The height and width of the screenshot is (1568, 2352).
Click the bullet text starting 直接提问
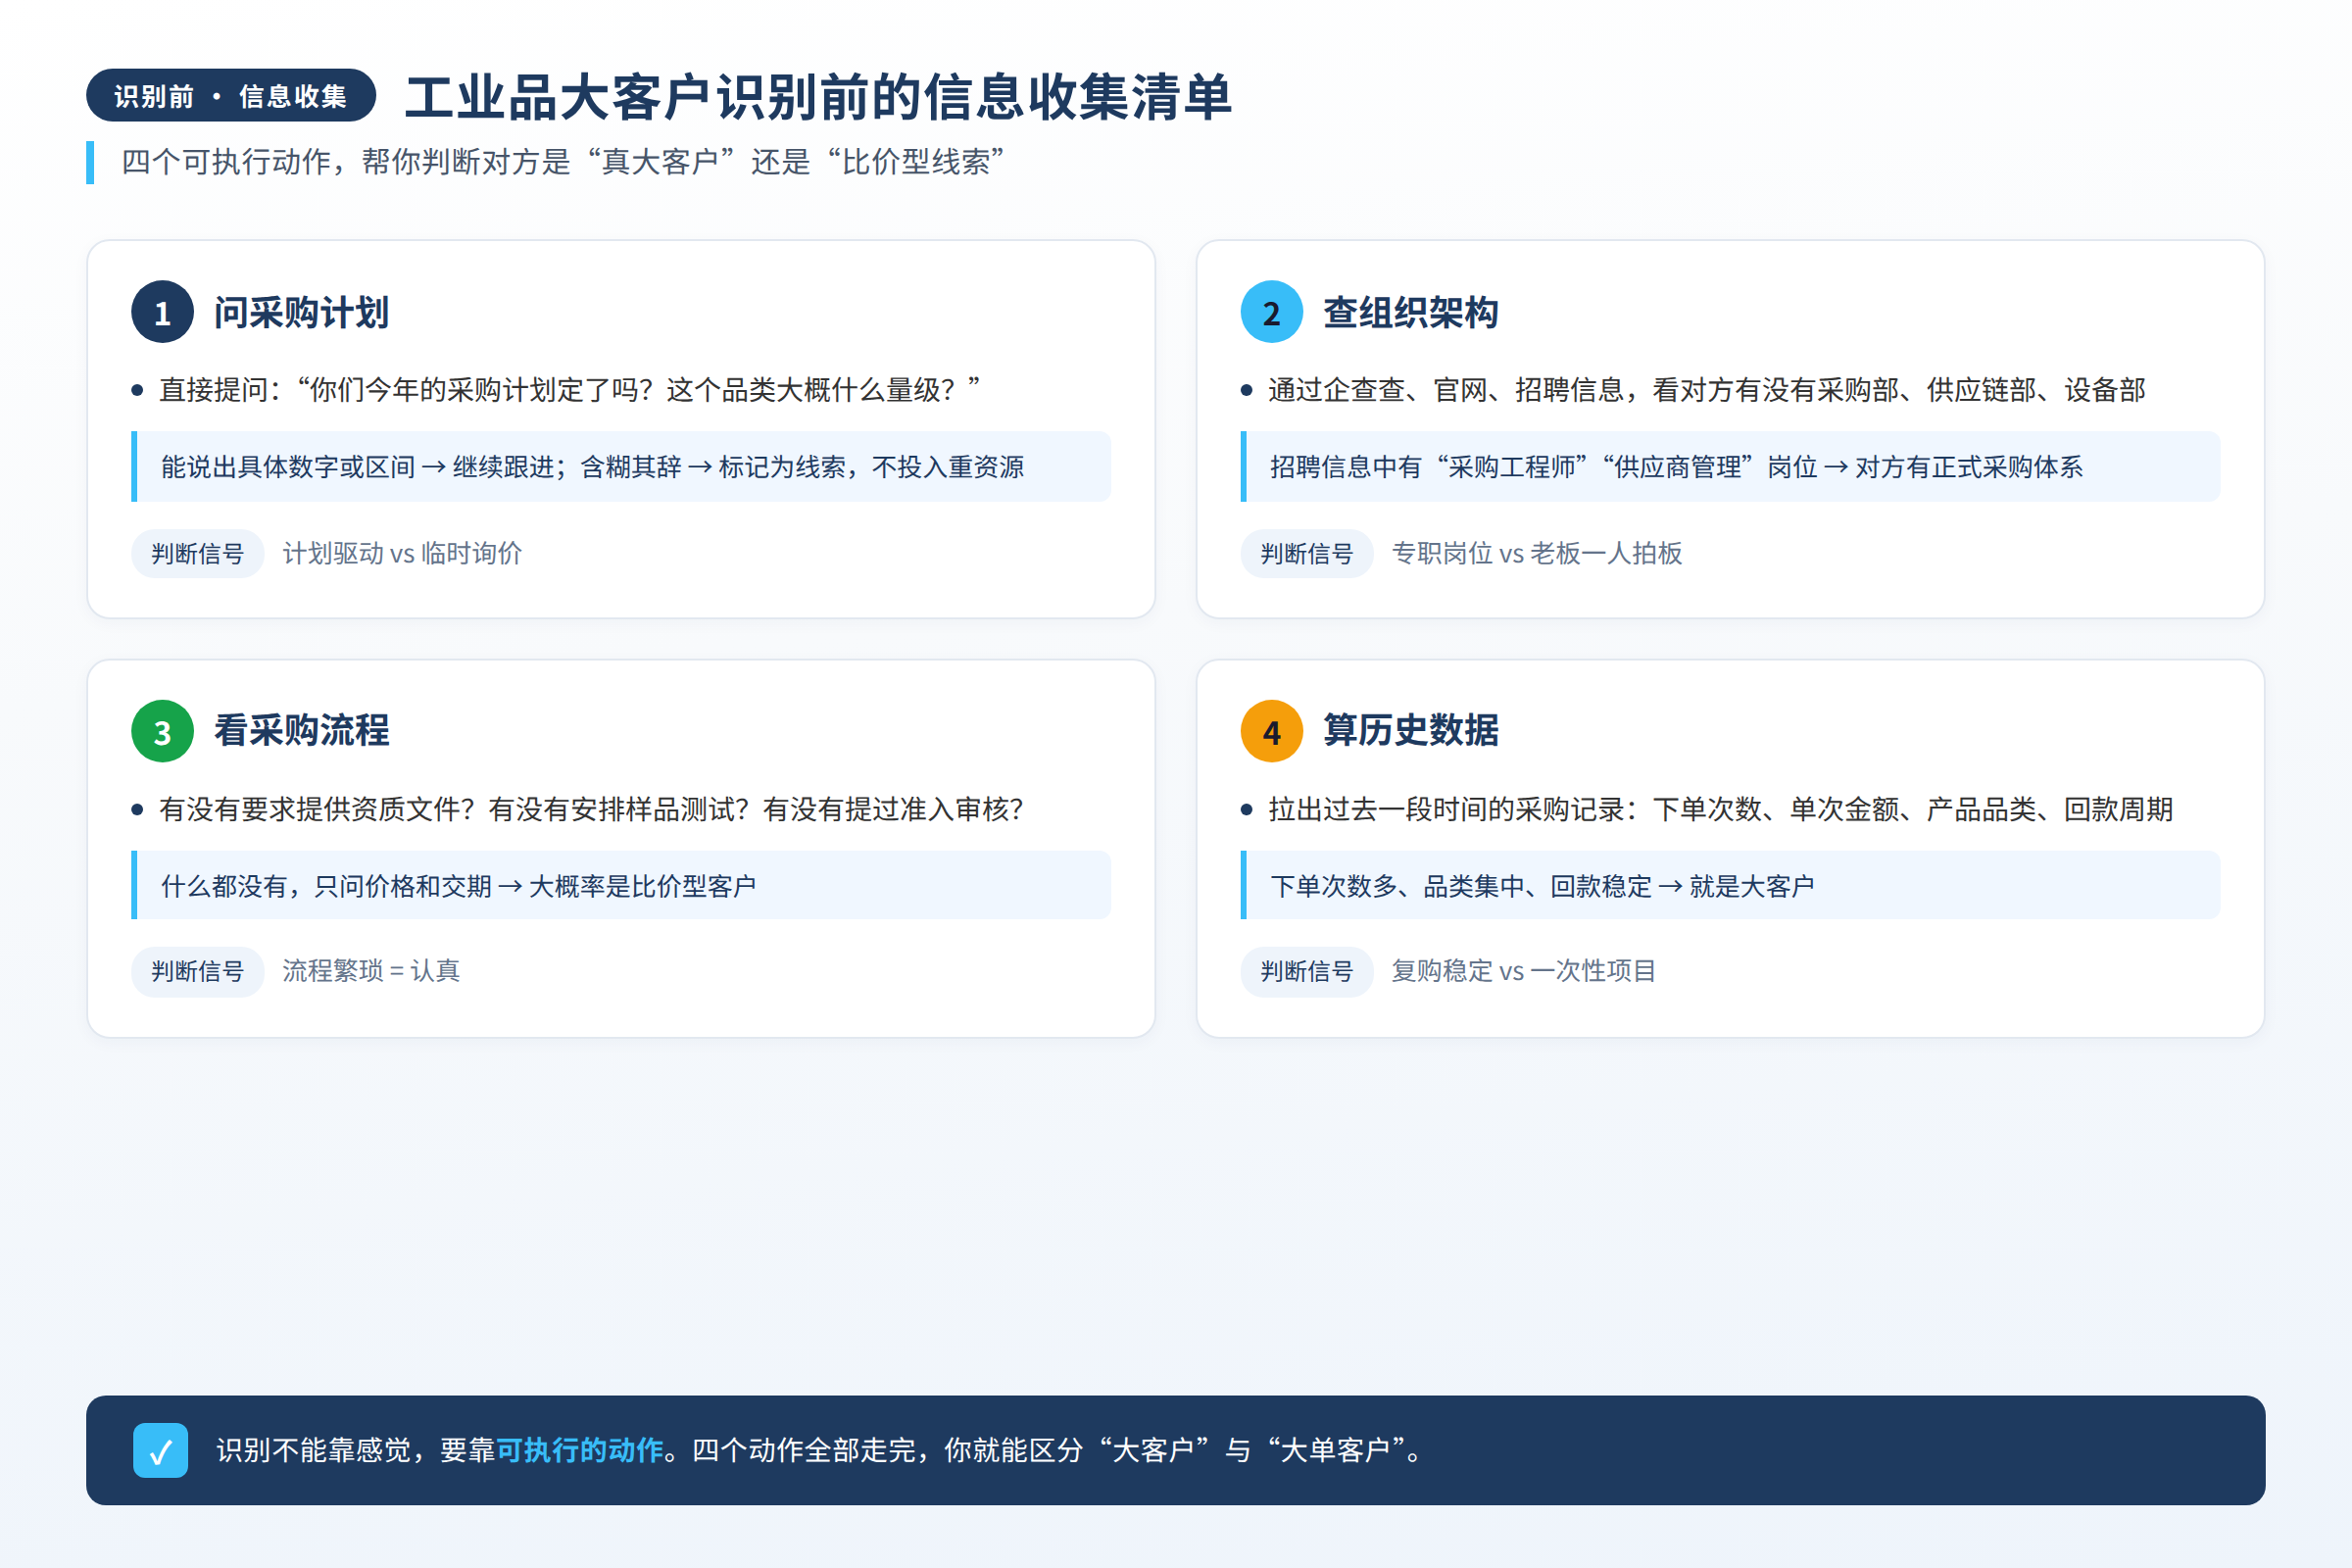(570, 390)
